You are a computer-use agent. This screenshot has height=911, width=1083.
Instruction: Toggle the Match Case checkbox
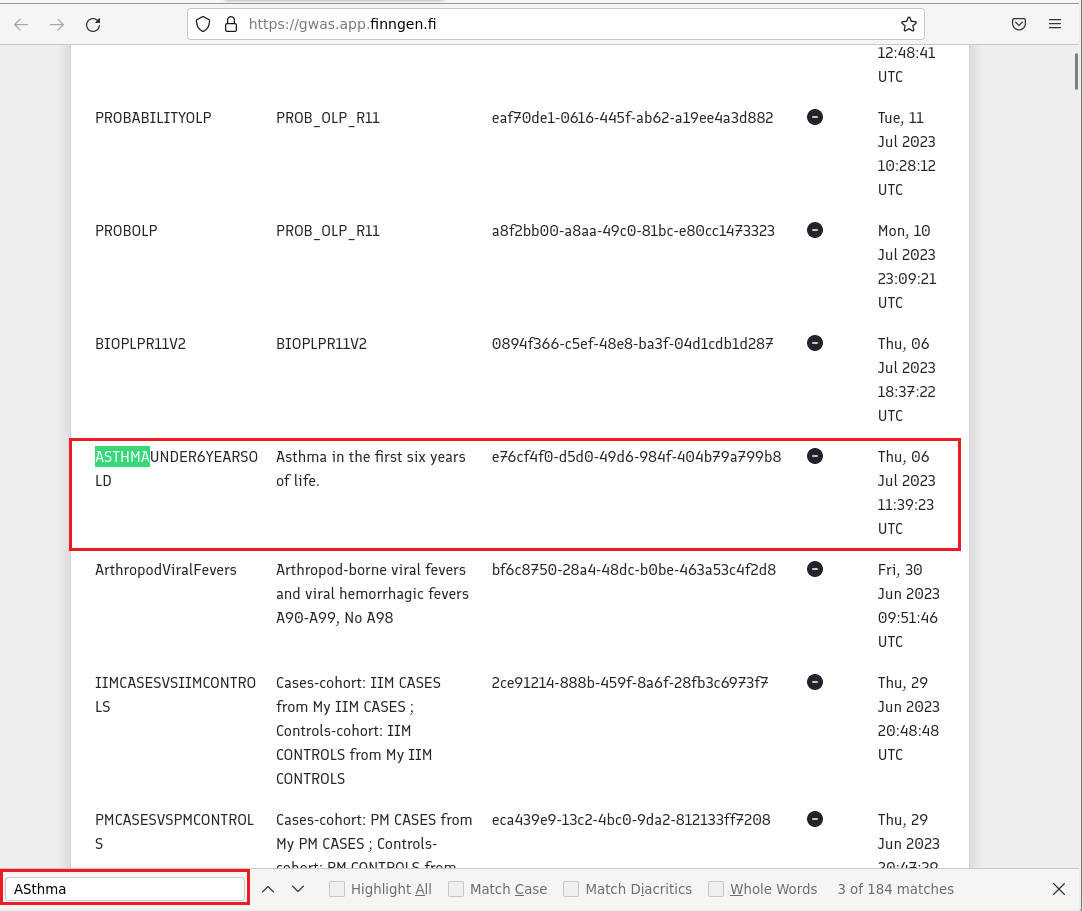(x=456, y=889)
